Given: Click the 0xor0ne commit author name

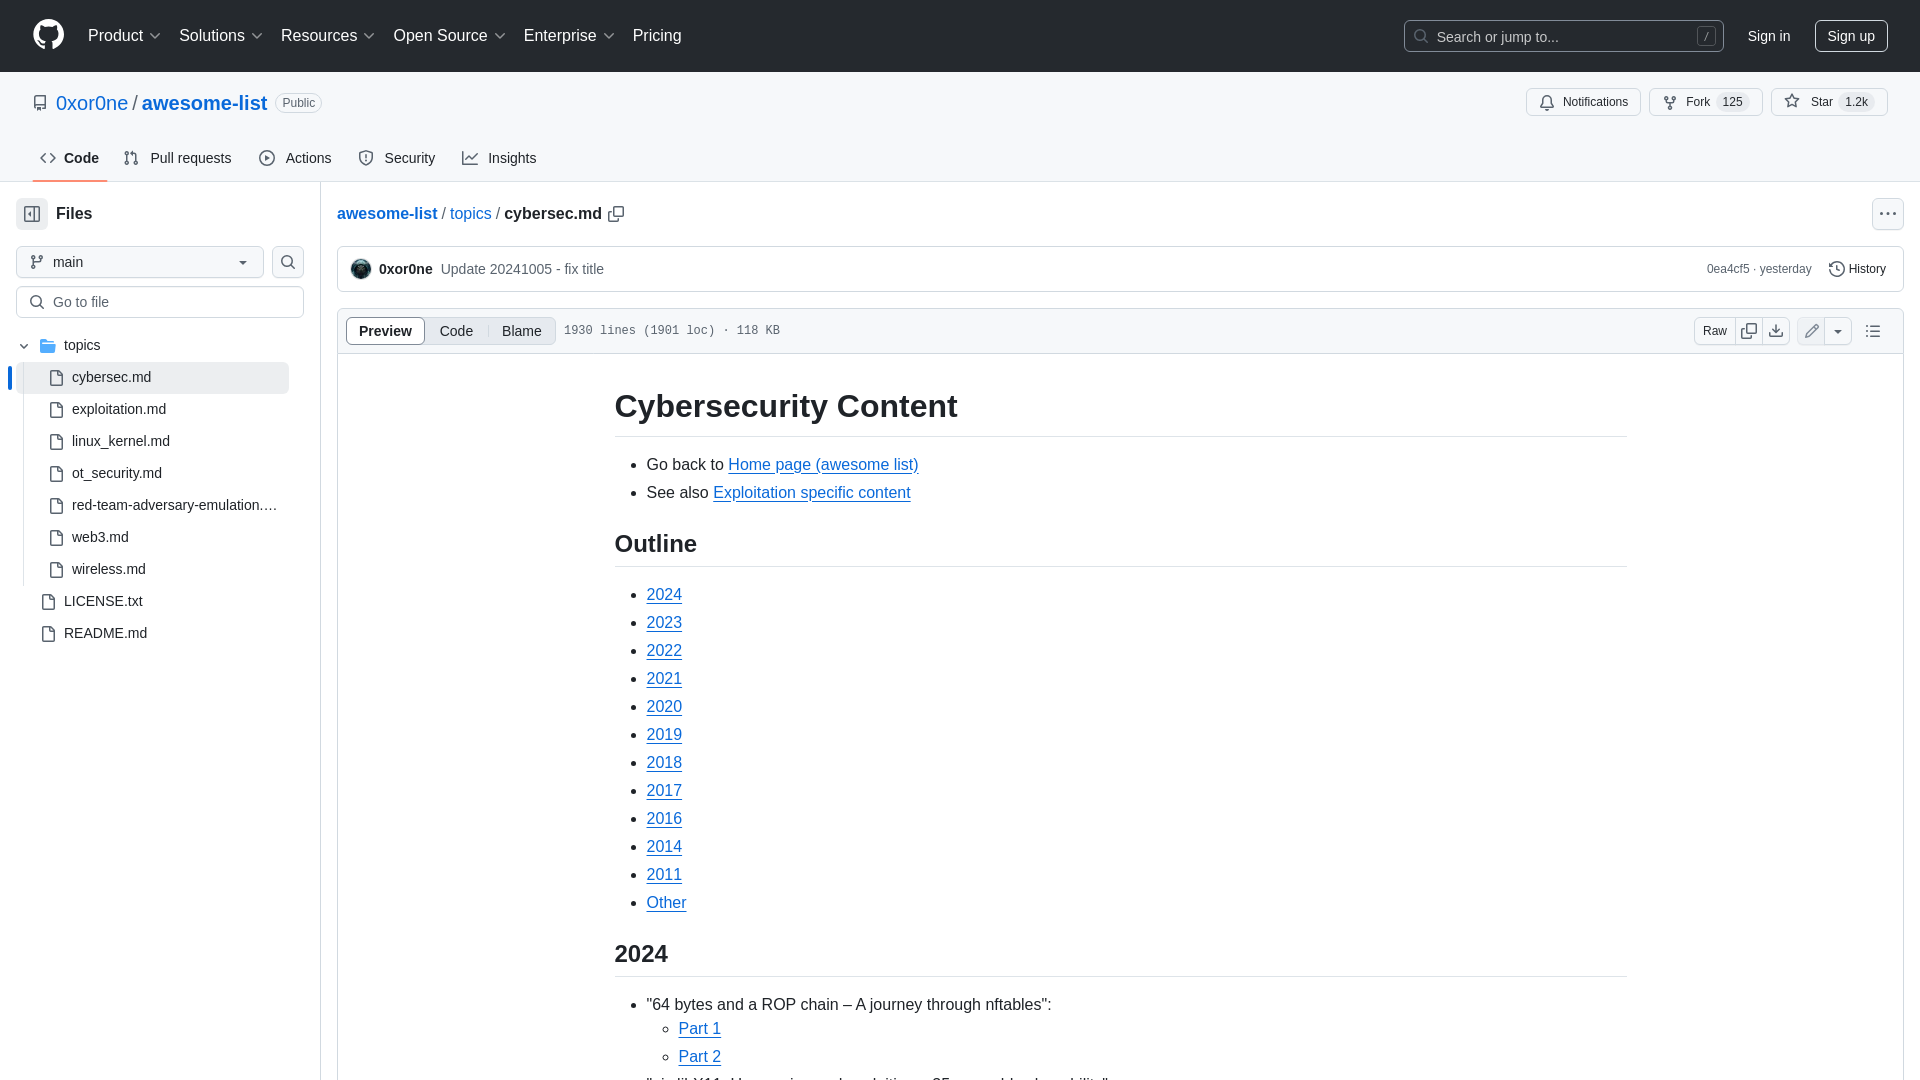Looking at the screenshot, I should (405, 269).
